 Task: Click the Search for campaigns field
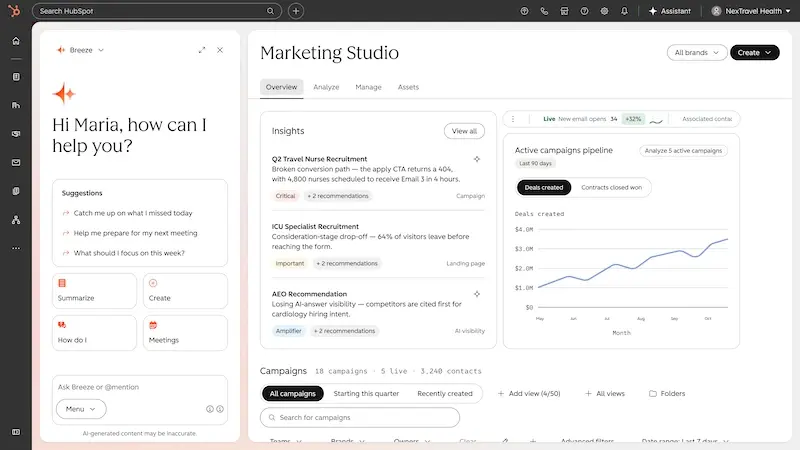coord(360,417)
